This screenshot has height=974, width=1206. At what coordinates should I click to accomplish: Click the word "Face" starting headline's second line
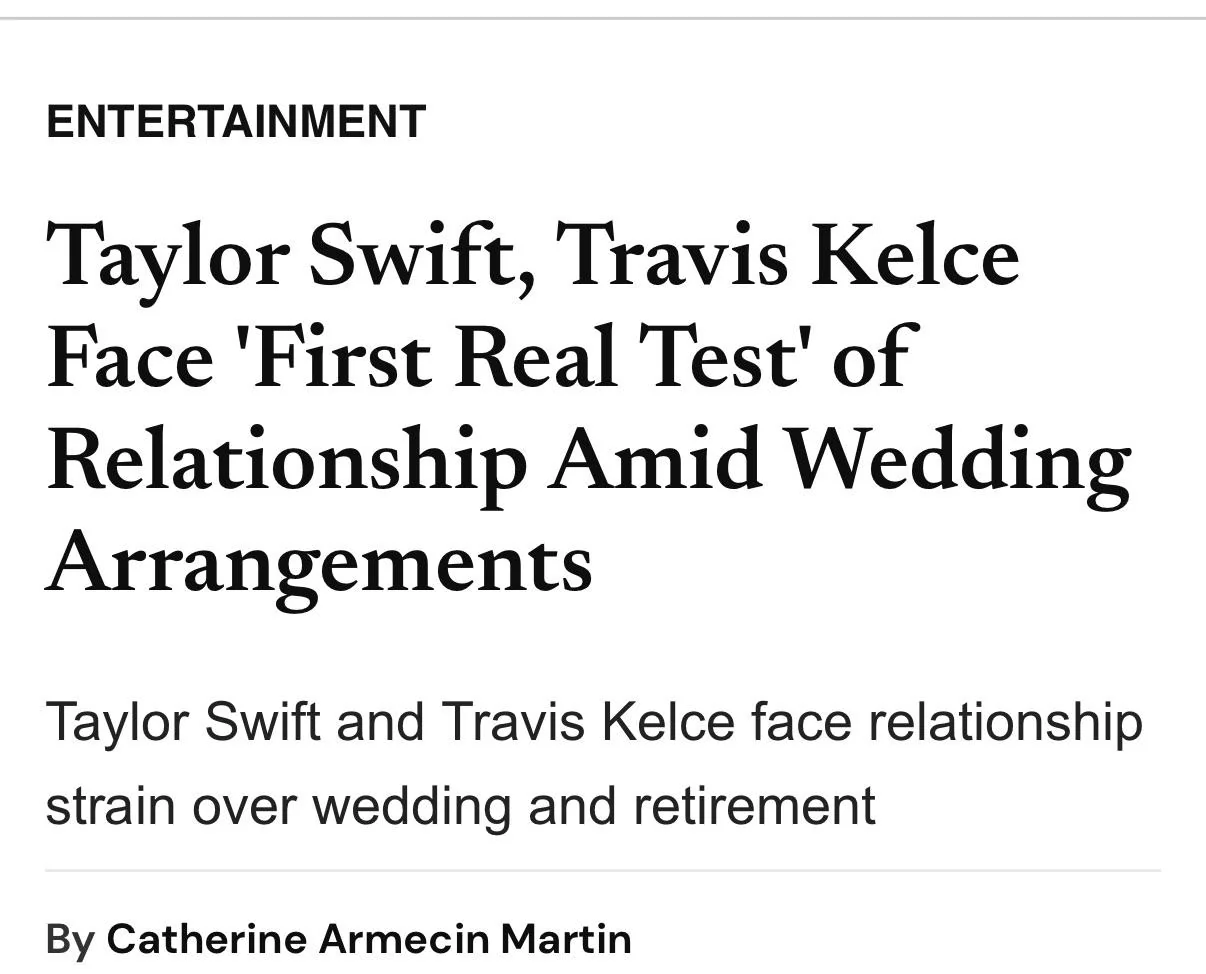pos(130,358)
